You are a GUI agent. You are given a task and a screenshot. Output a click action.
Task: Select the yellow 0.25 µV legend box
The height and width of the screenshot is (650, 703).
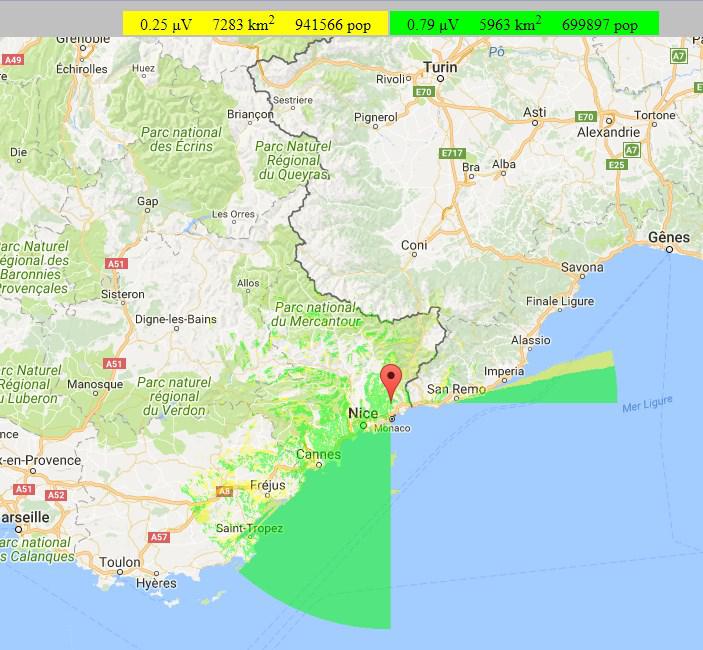click(x=255, y=24)
